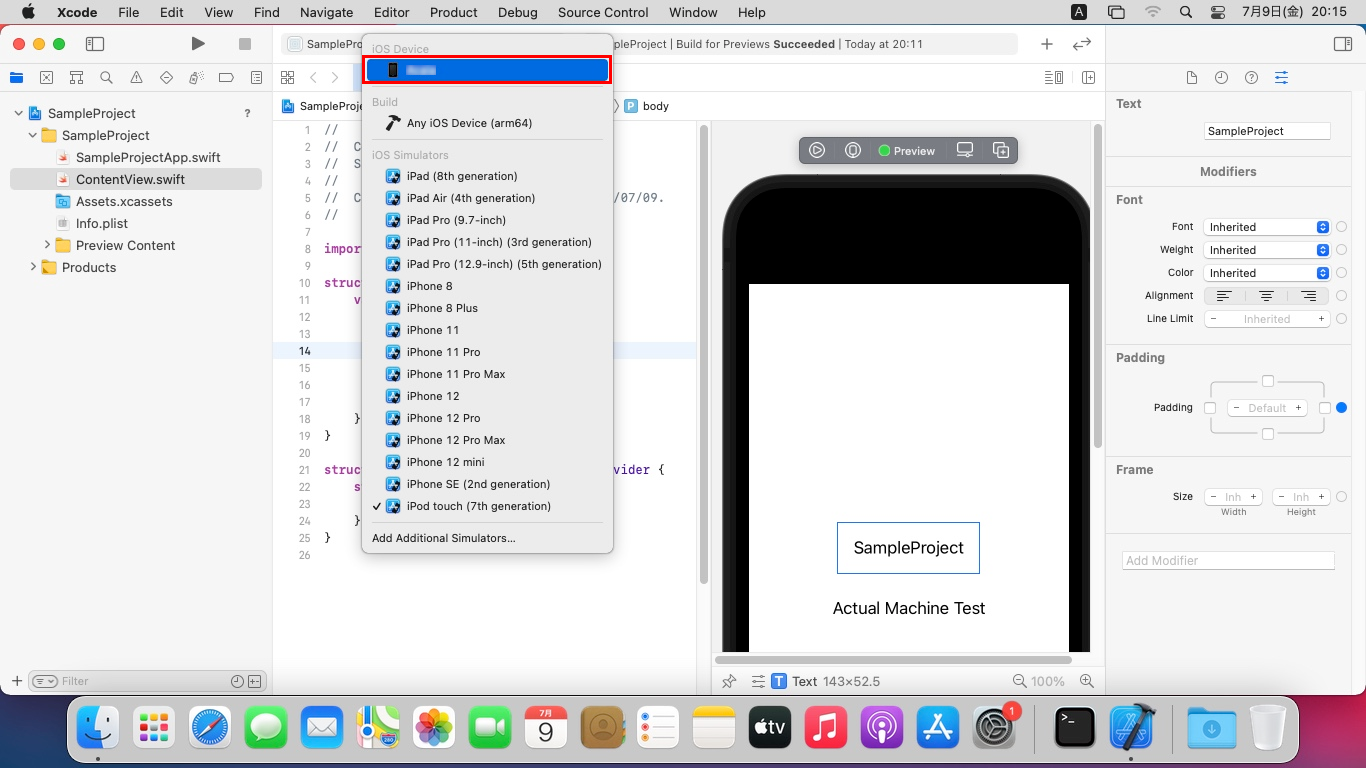Open the Xcode library plus button
The width and height of the screenshot is (1366, 768).
pos(1046,44)
